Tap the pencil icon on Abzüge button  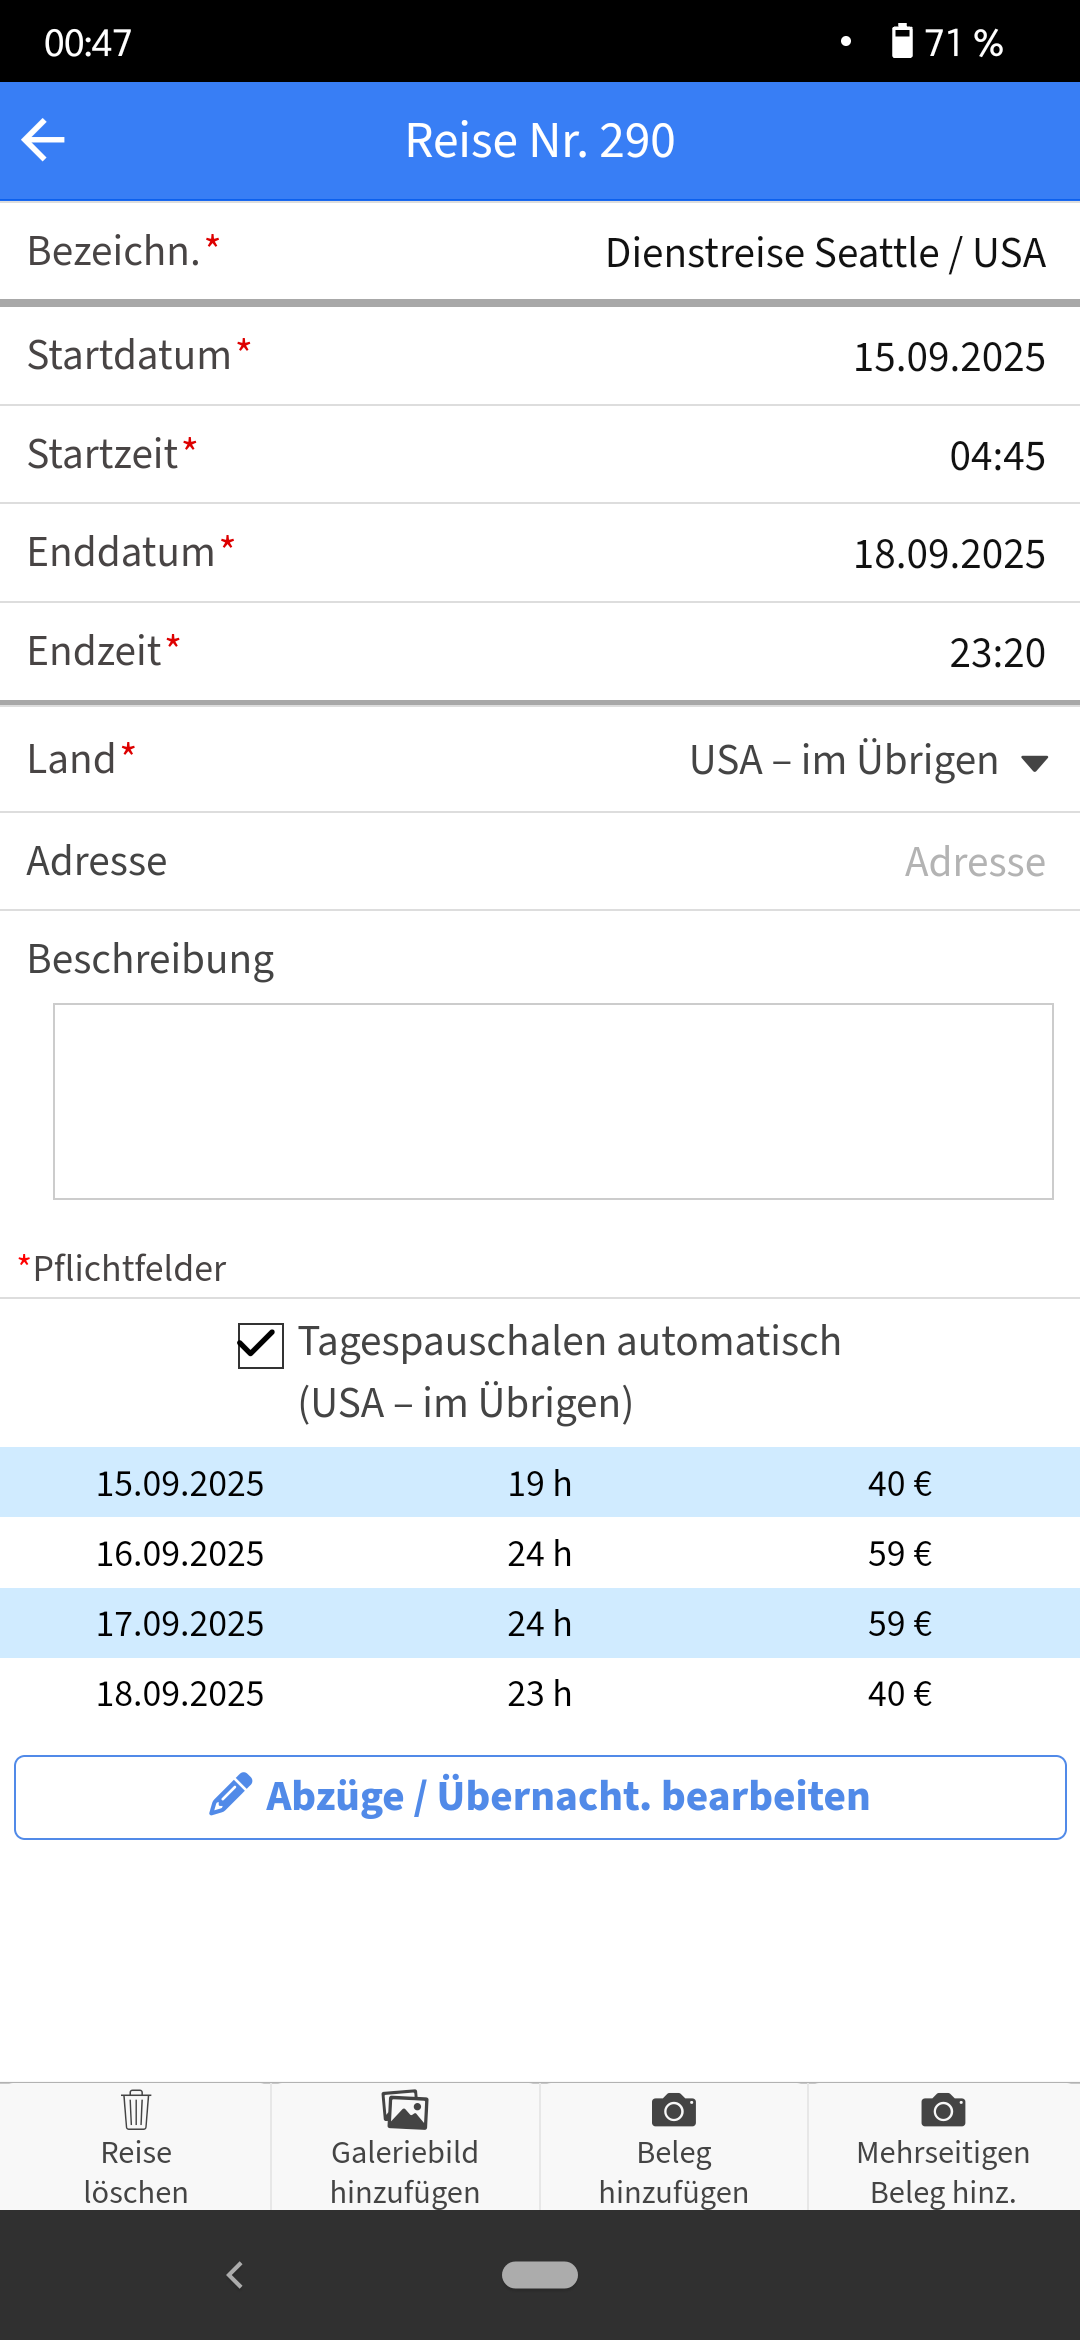point(230,1796)
